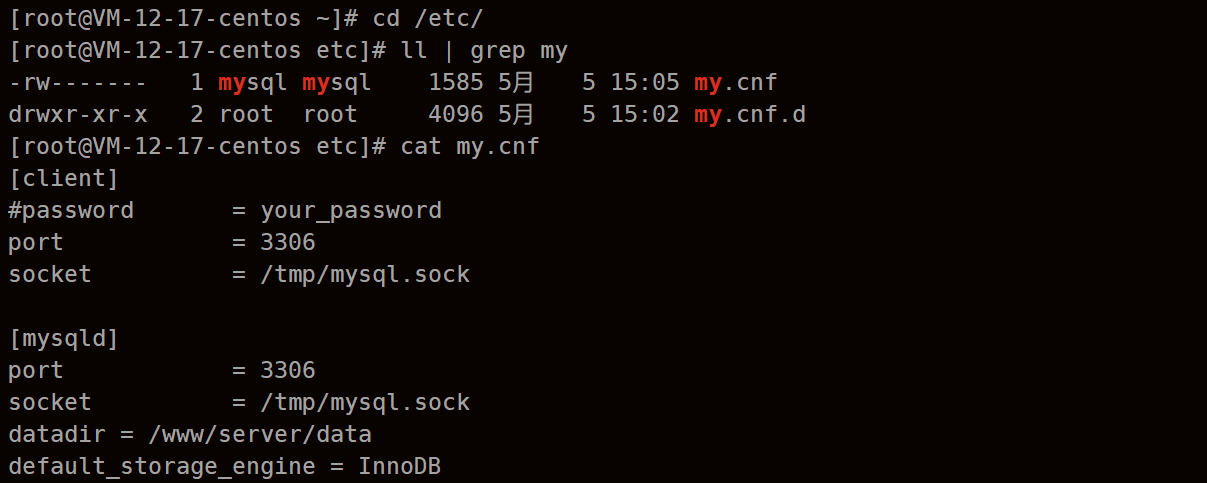The width and height of the screenshot is (1207, 483).
Task: Click the 'cd /etc/' command text
Action: click(429, 17)
